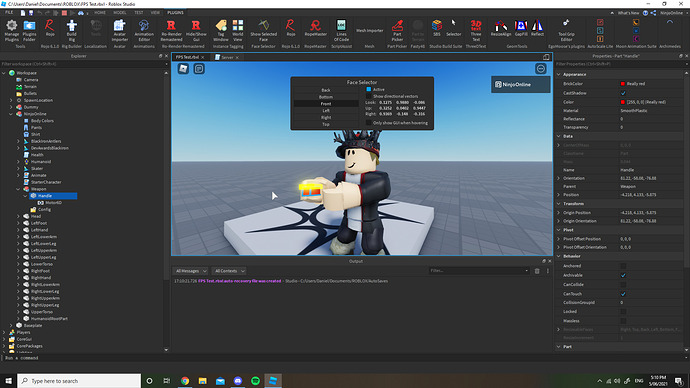Screen dimensions: 690x388
Task: Open the FILE menu
Action: [x=9, y=13]
